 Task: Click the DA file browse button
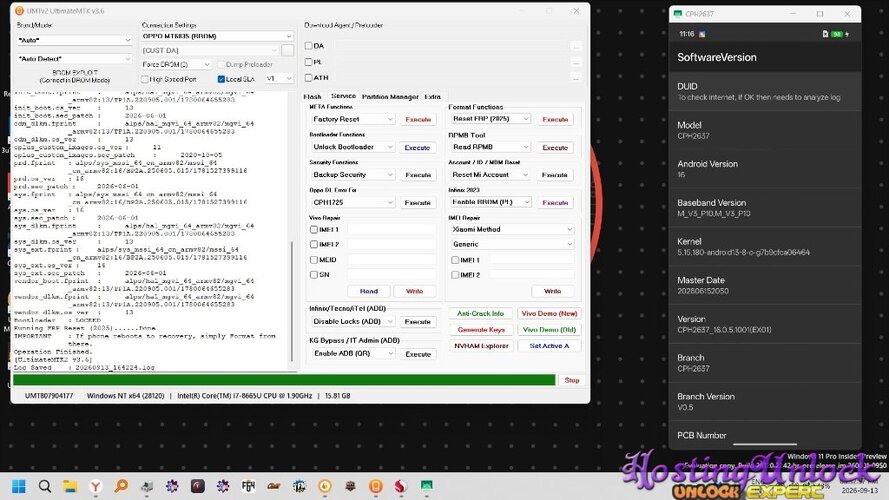pyautogui.click(x=576, y=46)
